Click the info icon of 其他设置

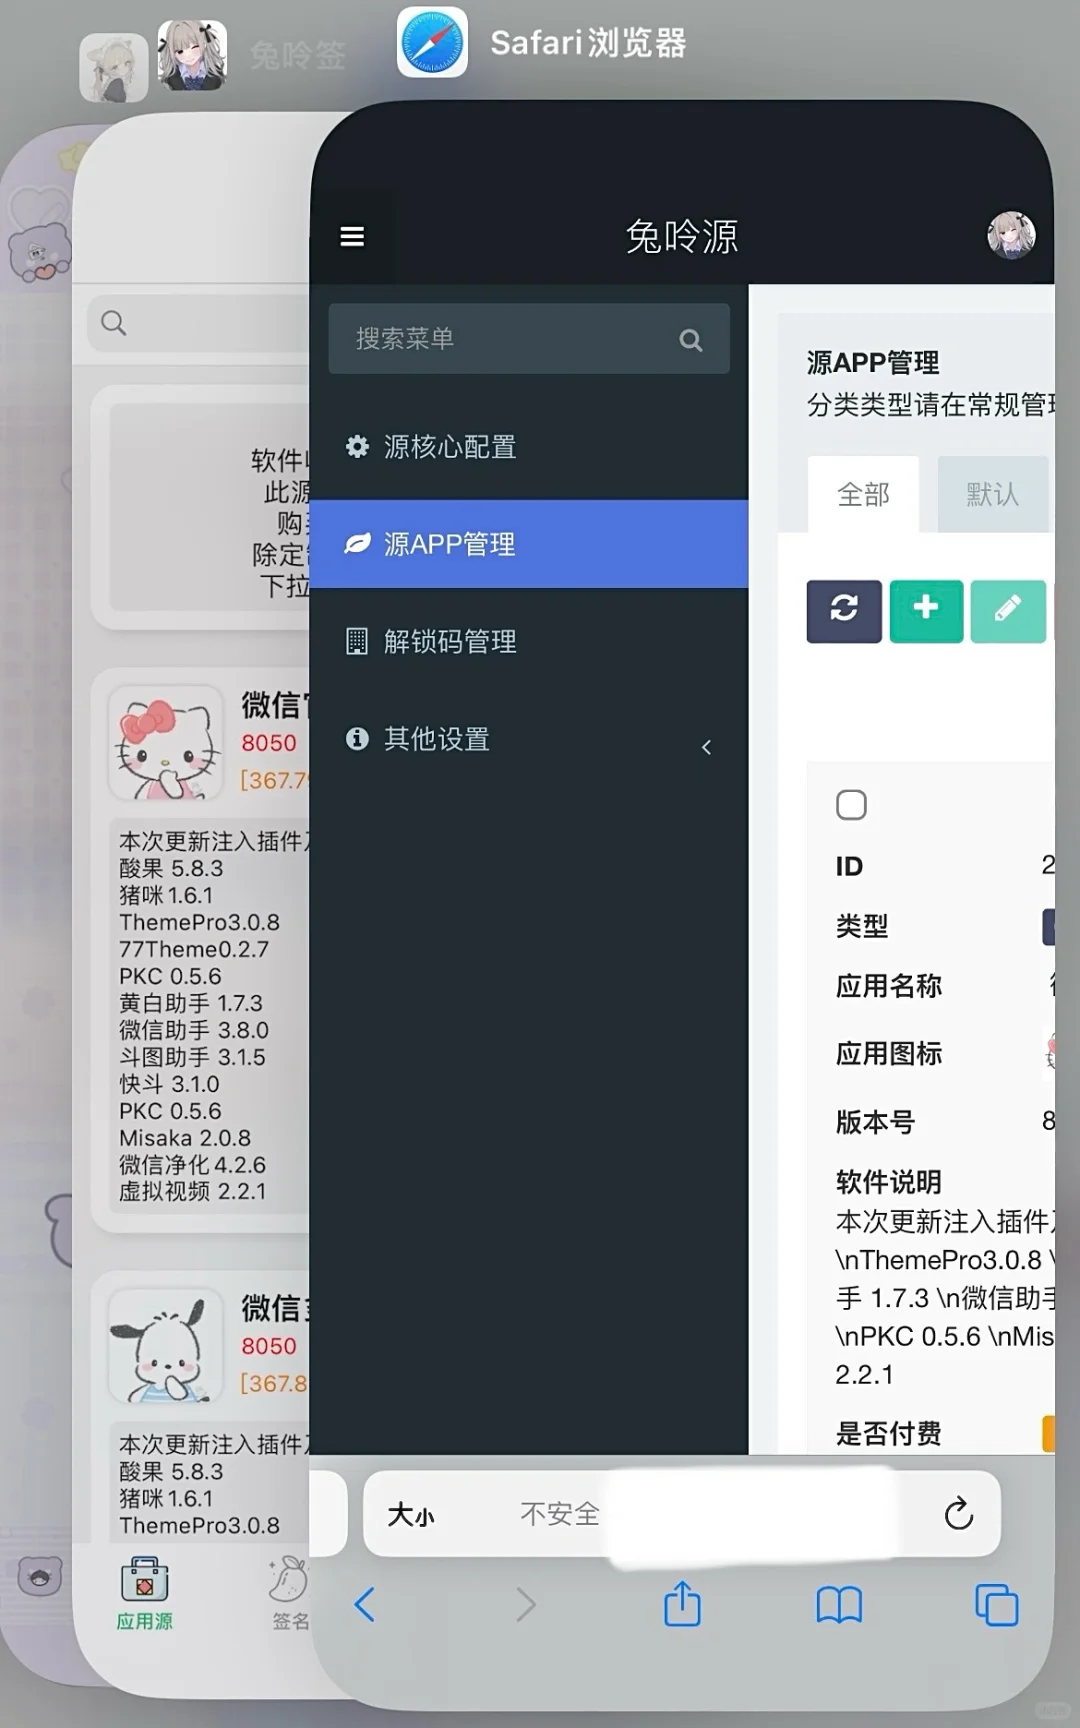point(357,738)
